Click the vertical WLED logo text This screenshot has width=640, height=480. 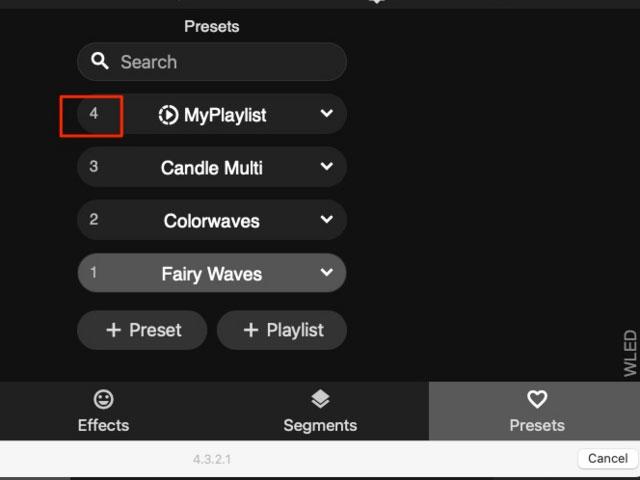tap(630, 353)
